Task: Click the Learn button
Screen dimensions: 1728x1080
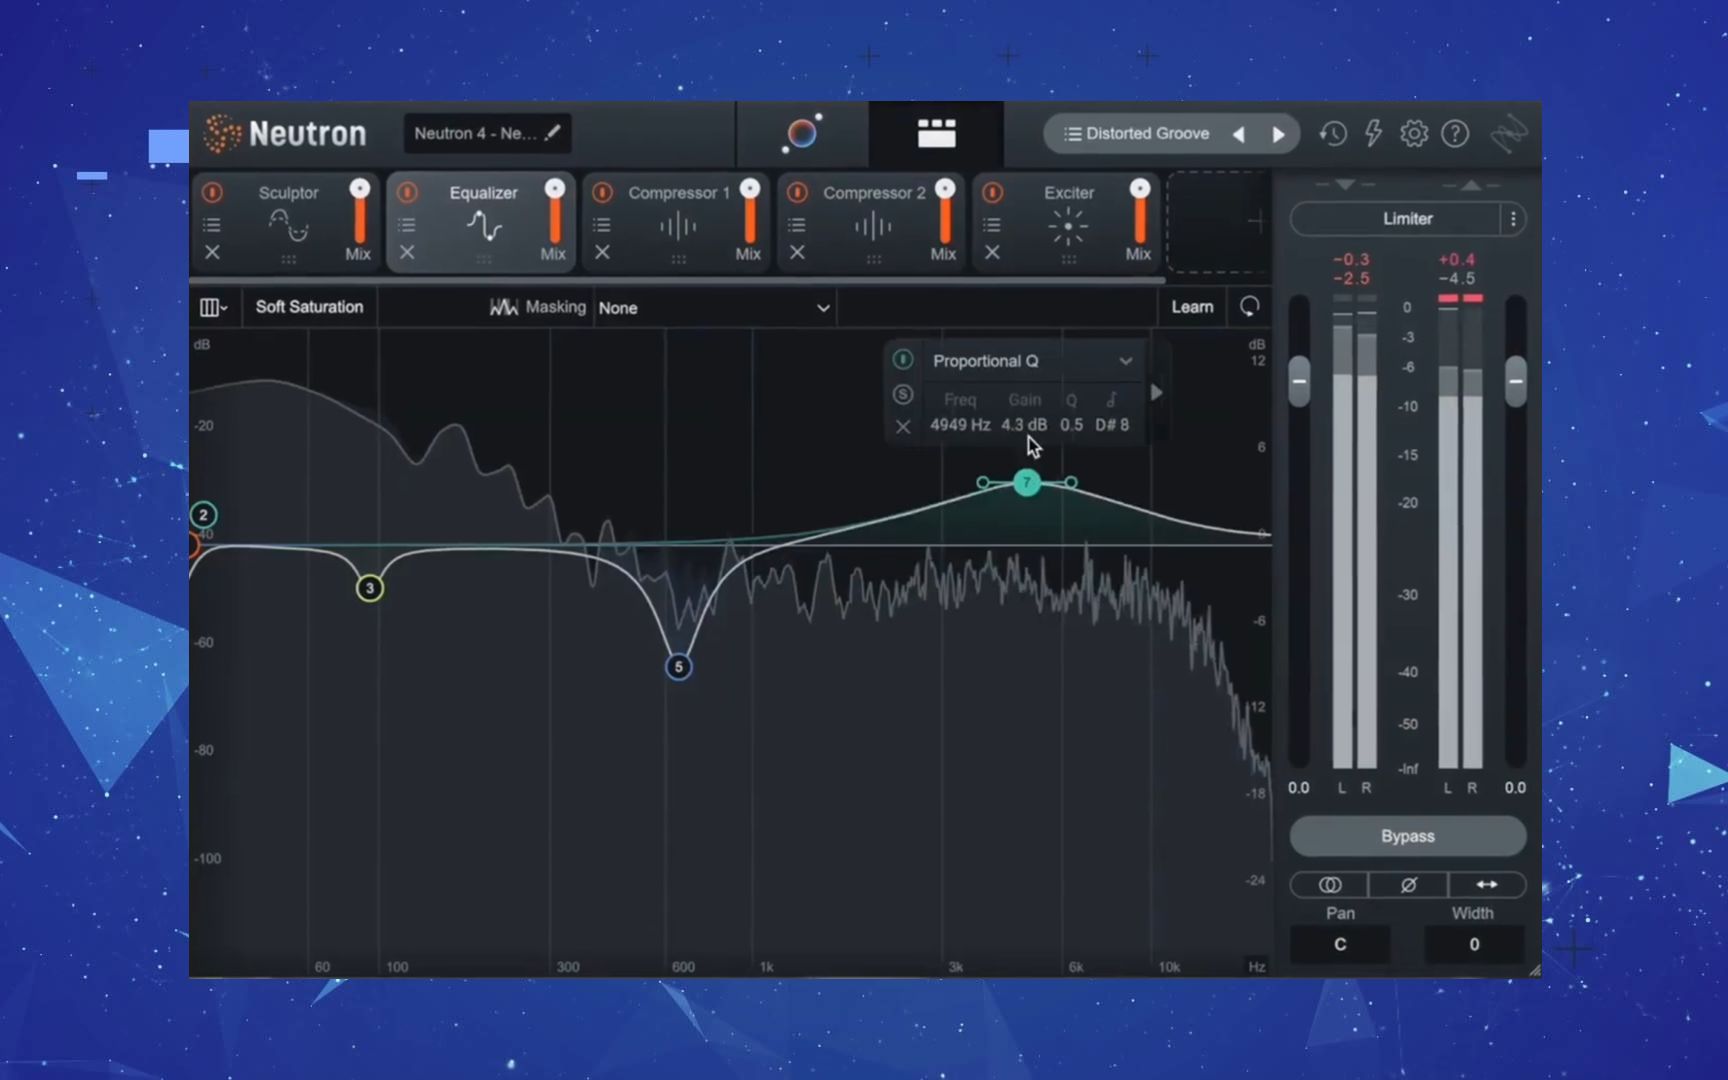Action: pos(1192,307)
